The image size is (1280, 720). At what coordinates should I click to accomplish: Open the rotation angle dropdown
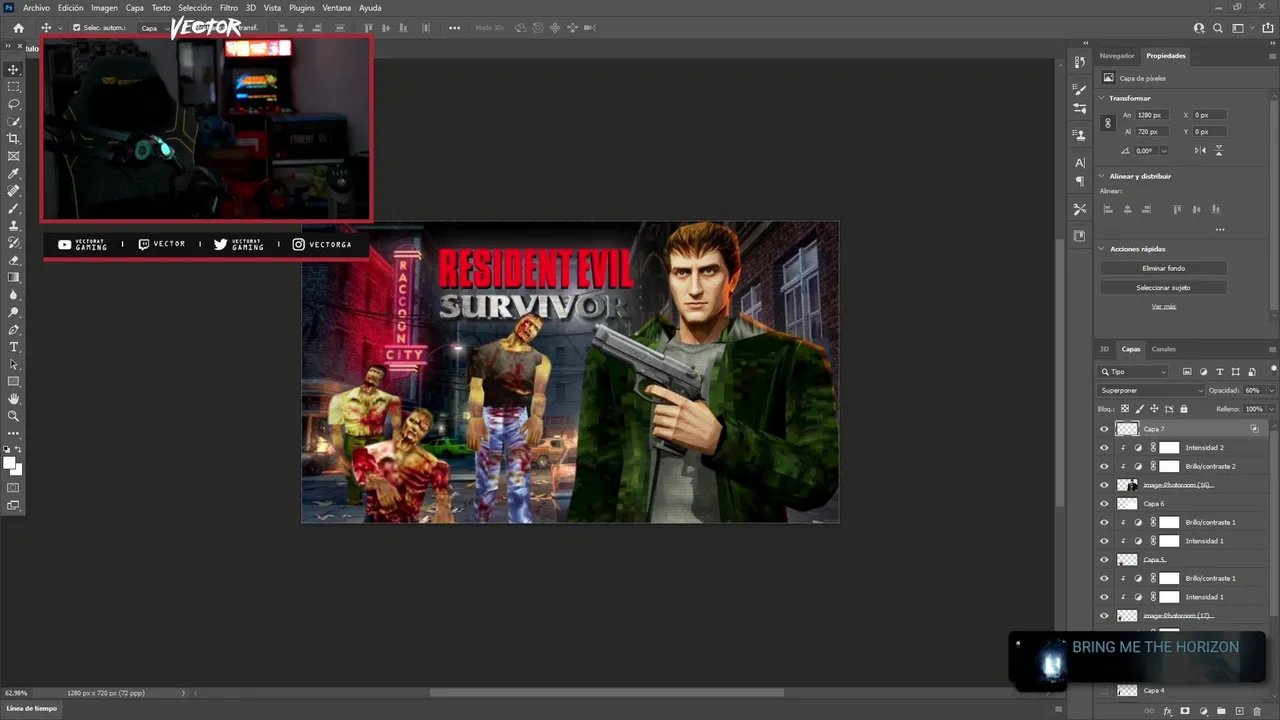coord(1164,151)
